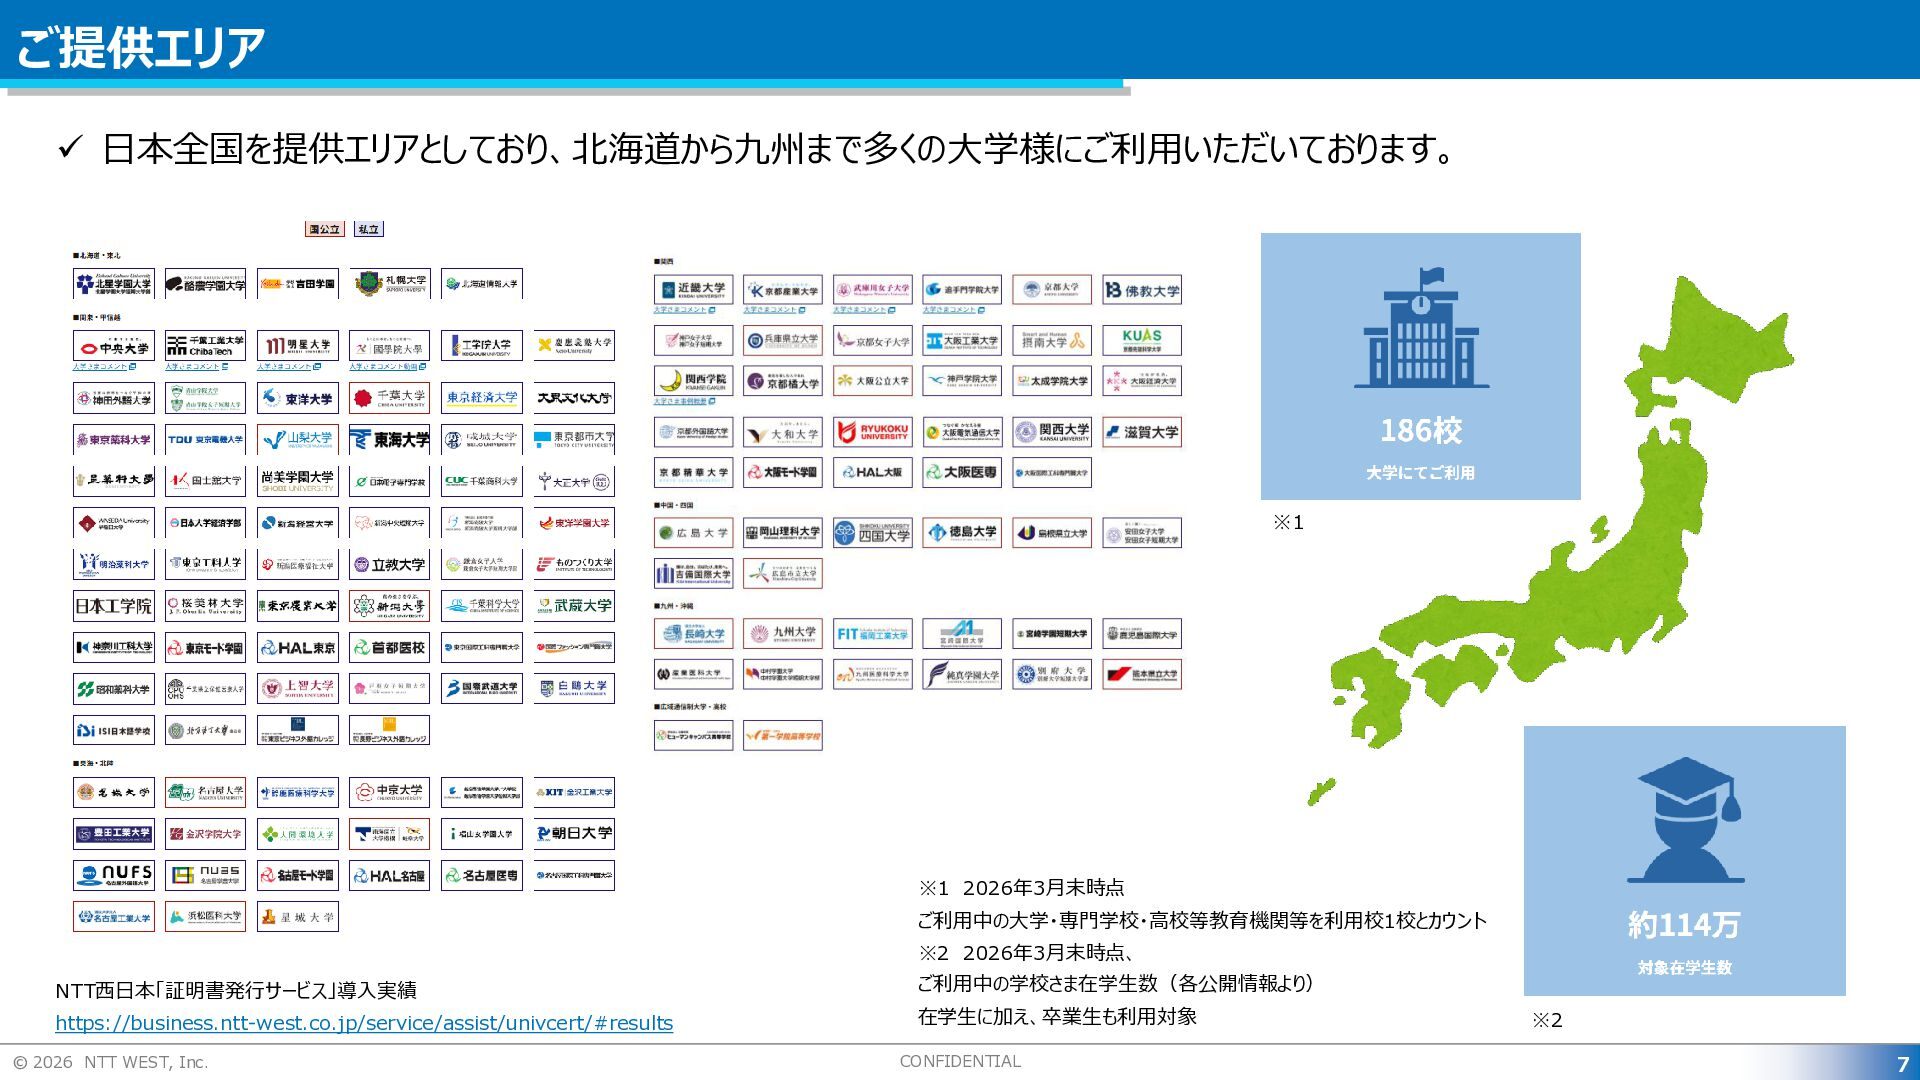Open the case-study link under 関西学院 logo
This screenshot has width=1920, height=1080.
[x=684, y=401]
